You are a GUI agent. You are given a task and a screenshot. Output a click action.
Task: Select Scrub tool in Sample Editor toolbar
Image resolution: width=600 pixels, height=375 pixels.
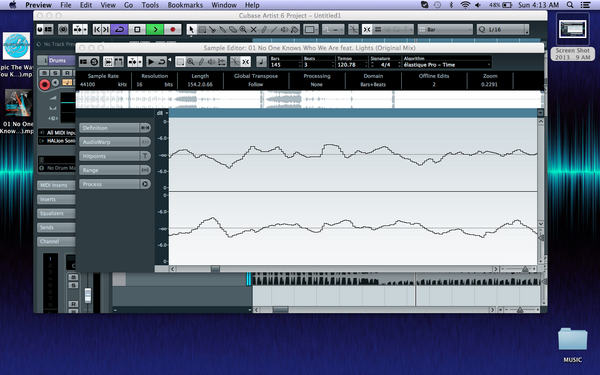(222, 62)
